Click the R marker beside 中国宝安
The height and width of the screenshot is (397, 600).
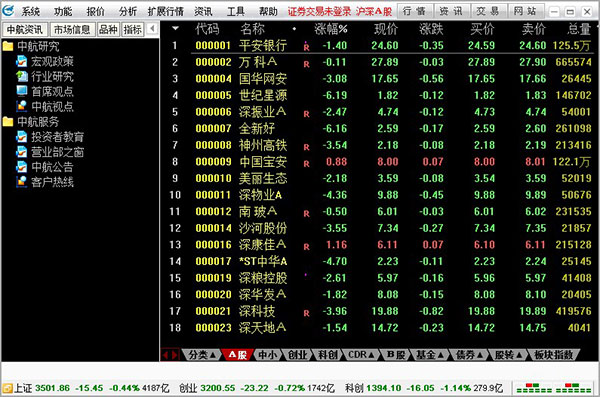[307, 164]
